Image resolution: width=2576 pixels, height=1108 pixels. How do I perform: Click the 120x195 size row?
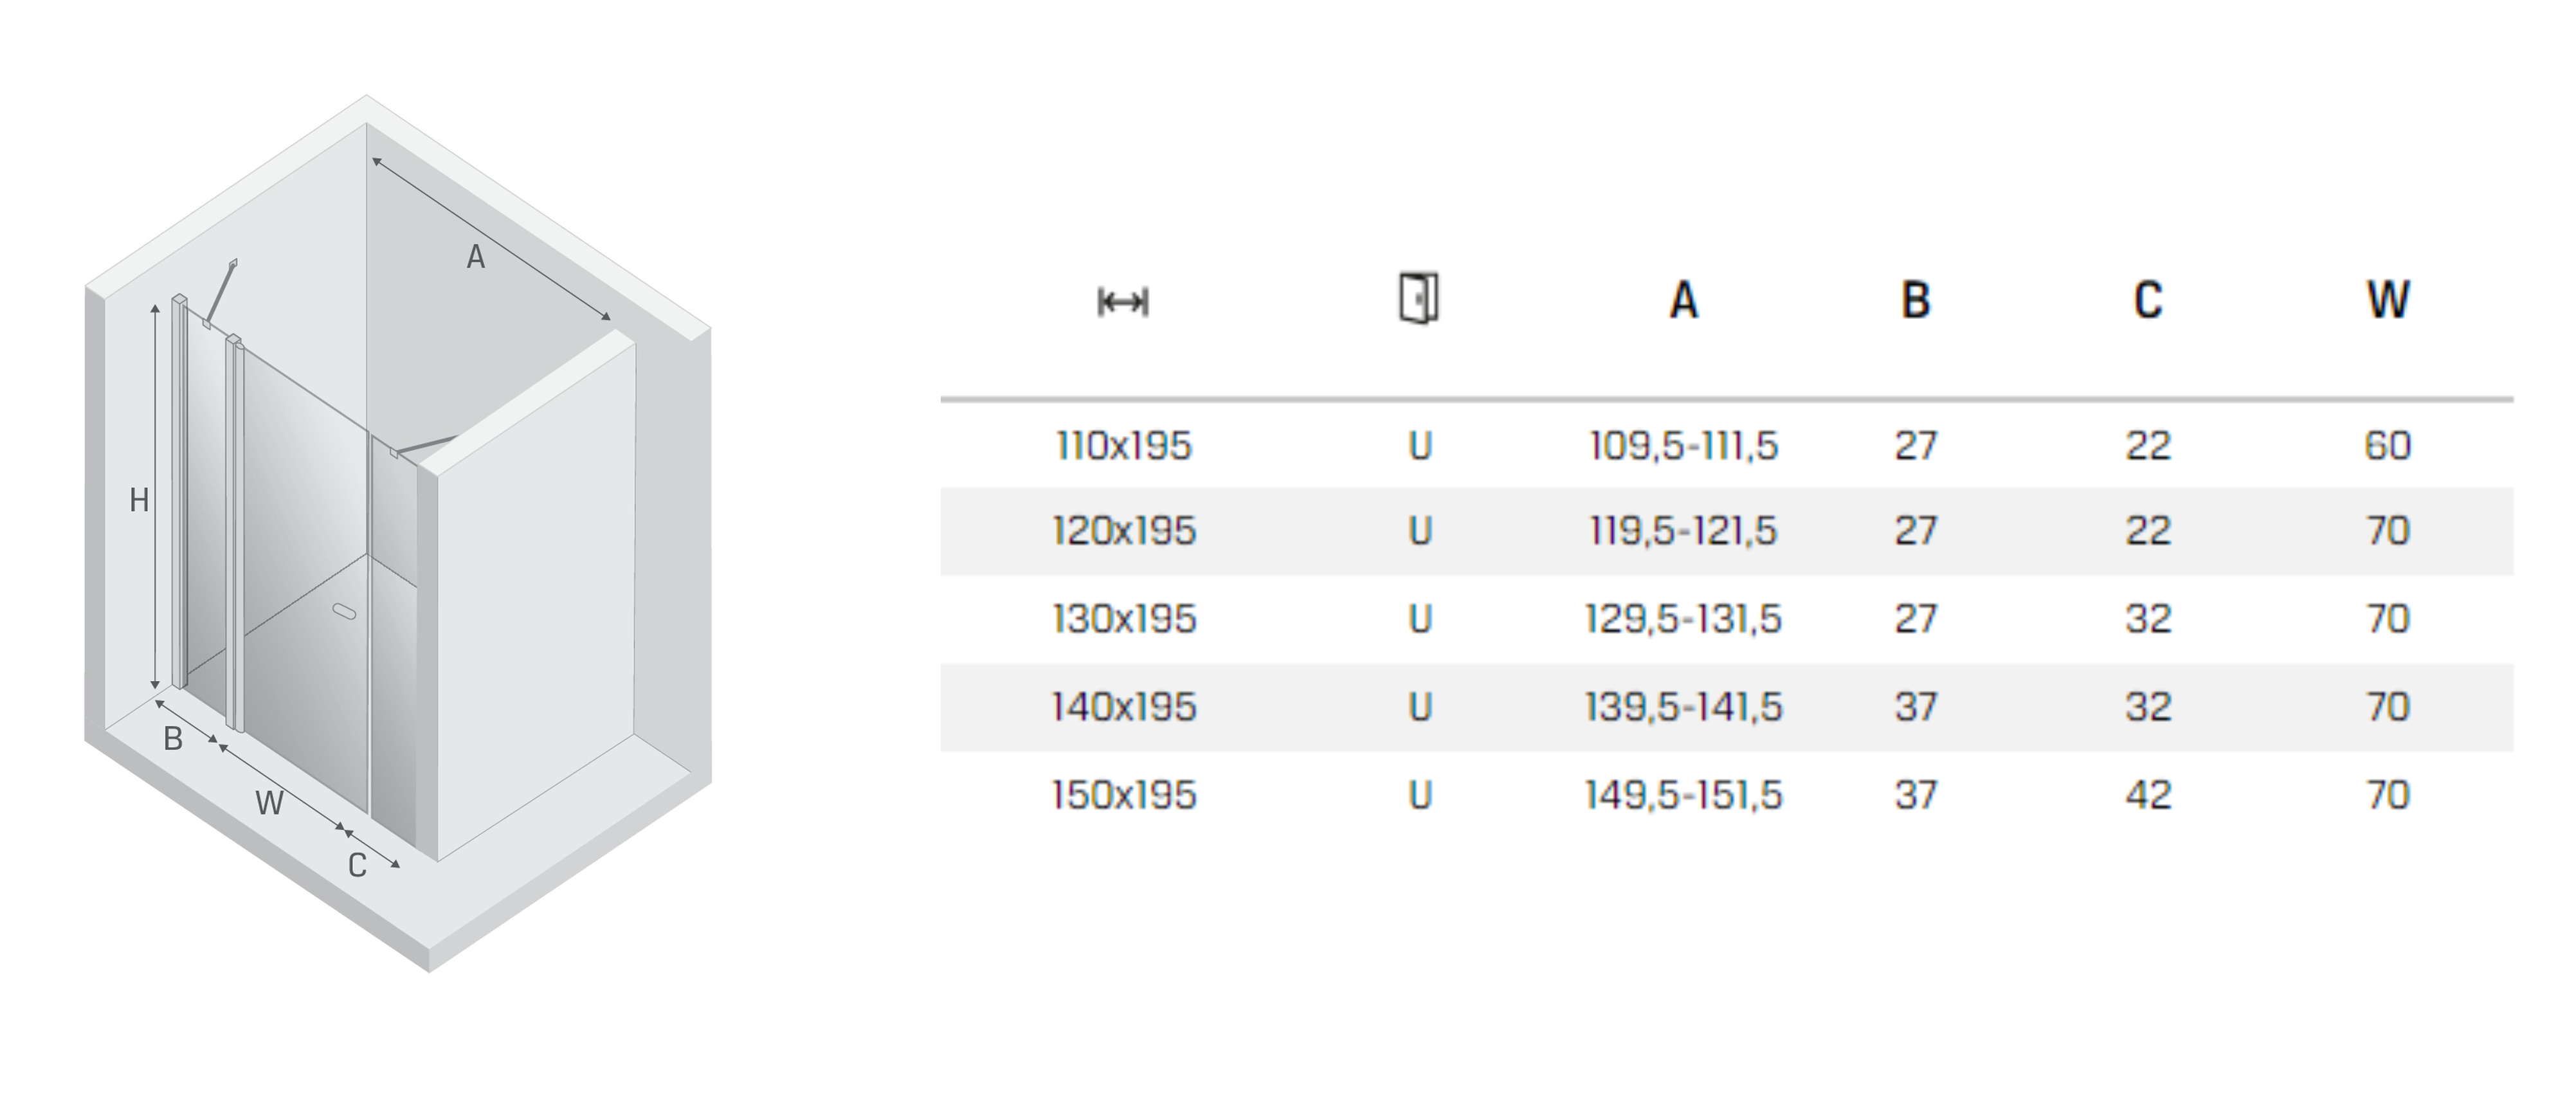click(1727, 531)
